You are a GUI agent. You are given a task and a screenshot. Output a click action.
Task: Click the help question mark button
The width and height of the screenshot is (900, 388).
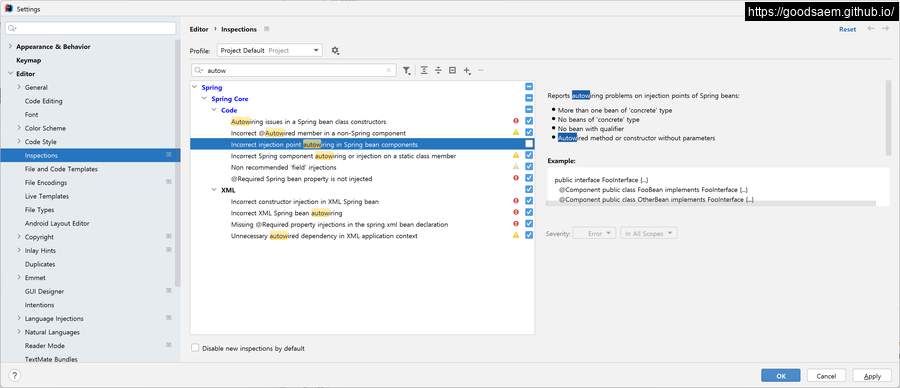(x=15, y=375)
